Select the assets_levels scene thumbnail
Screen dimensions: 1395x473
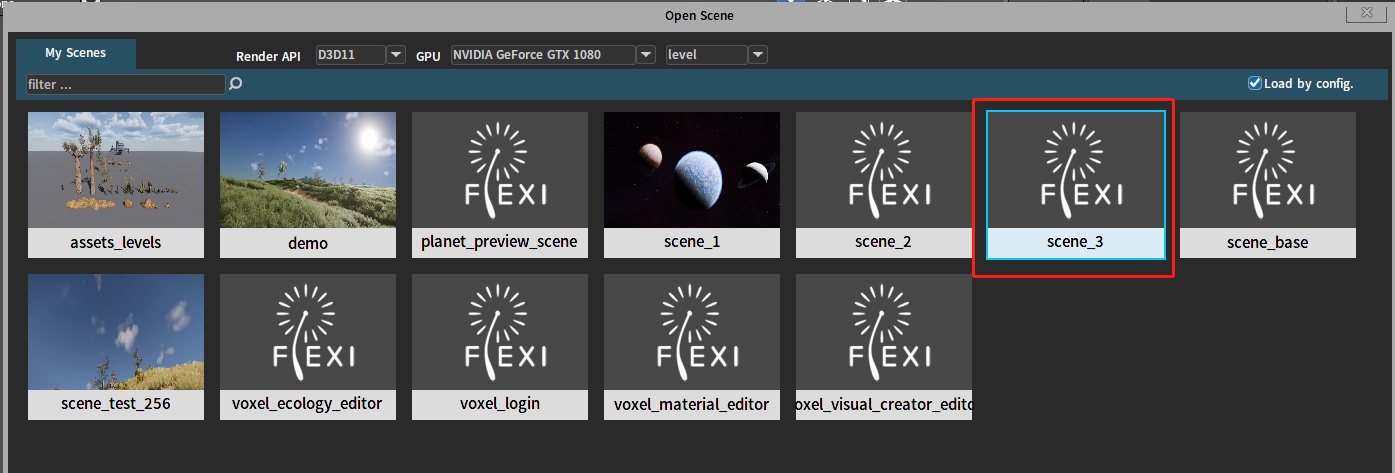click(x=116, y=169)
